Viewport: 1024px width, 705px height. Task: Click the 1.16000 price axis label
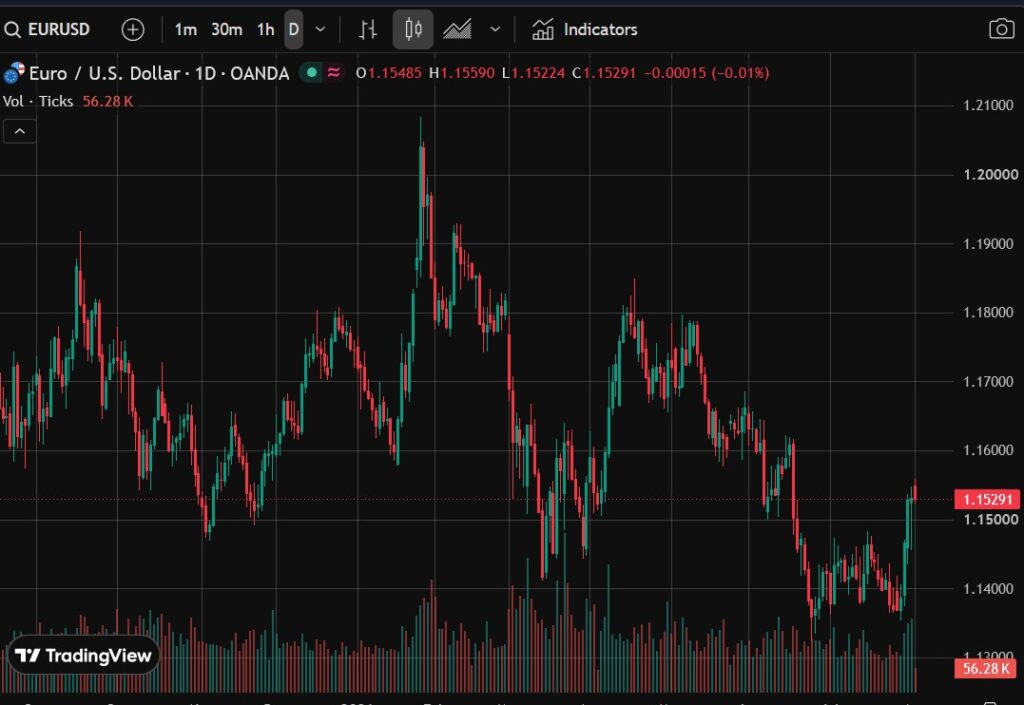(x=988, y=450)
